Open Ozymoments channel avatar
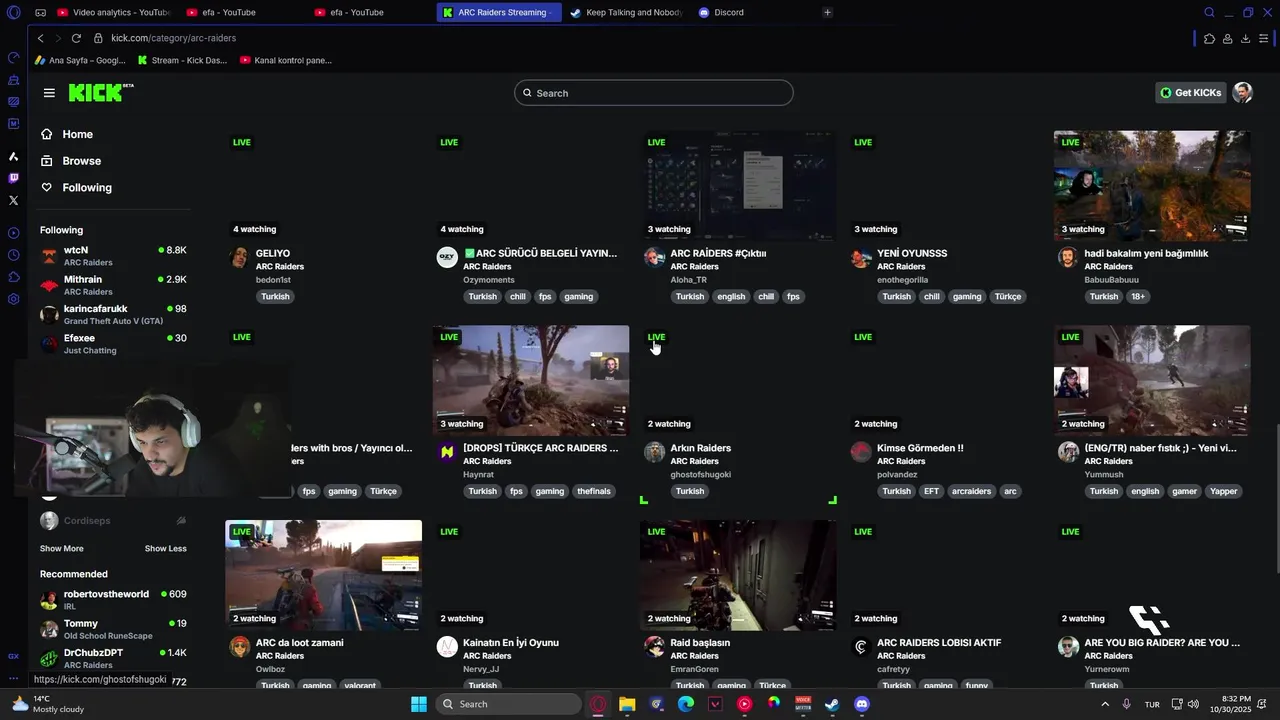The width and height of the screenshot is (1280, 720). tap(447, 258)
